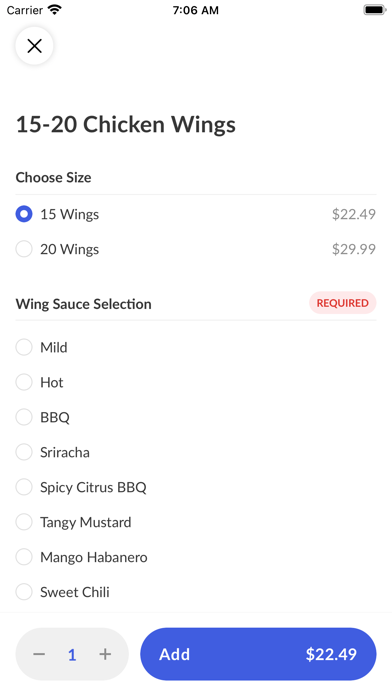Increase quantity with the plus icon
392x696 pixels.
(x=105, y=654)
